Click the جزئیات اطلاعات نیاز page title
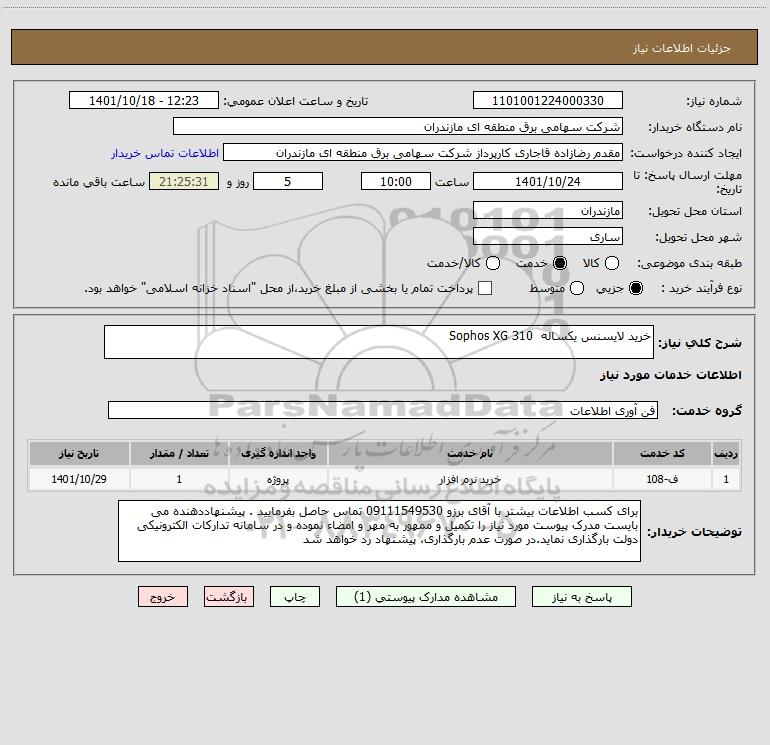The height and width of the screenshot is (745, 770). pos(682,48)
